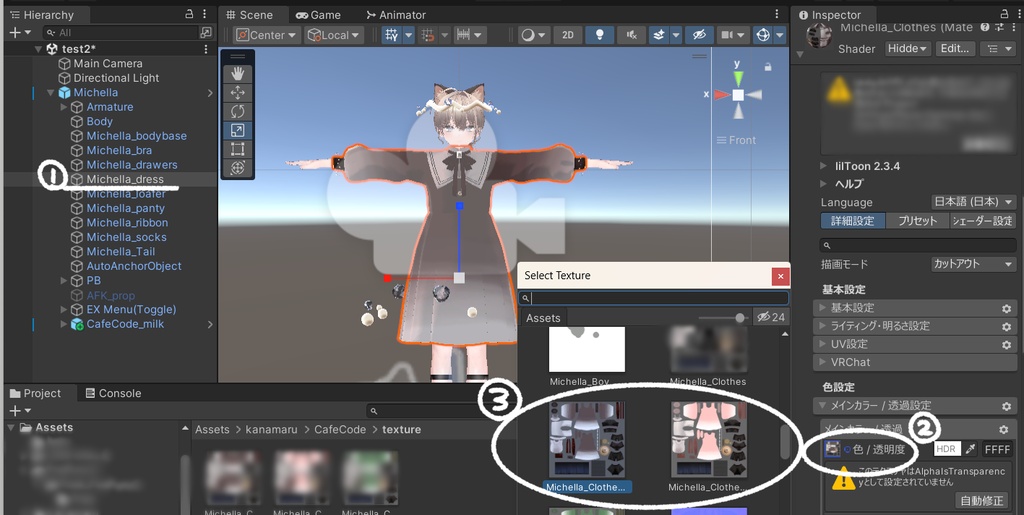This screenshot has width=1024, height=515.
Task: Open the Language dropdown
Action: click(x=973, y=202)
